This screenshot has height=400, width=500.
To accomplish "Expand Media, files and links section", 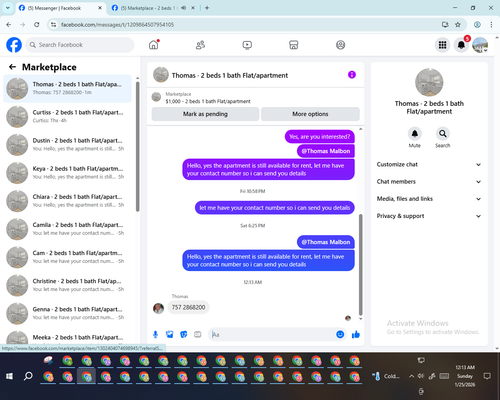I will tap(429, 199).
